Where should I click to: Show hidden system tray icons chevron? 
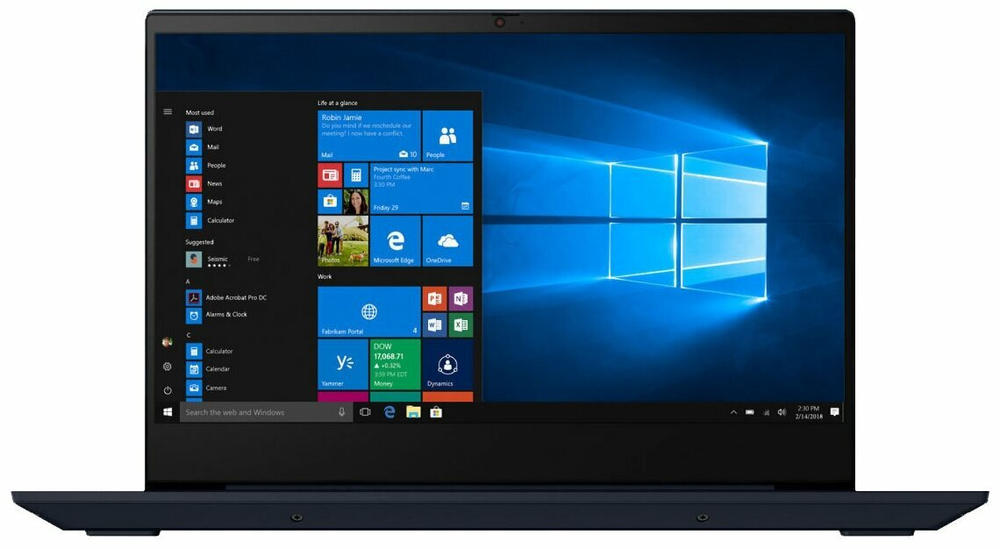click(x=733, y=413)
